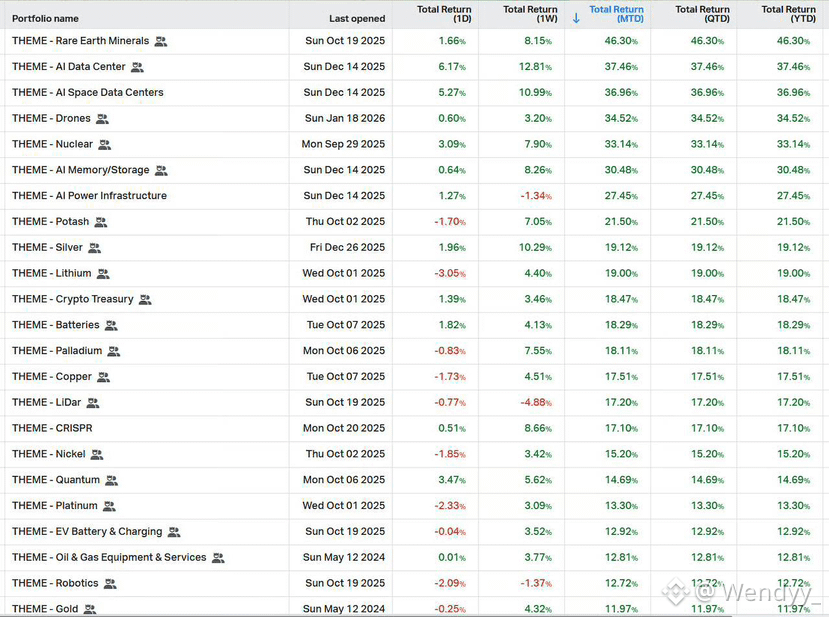Open THEME - AI Power Infrastructure portfolio
This screenshot has width=829, height=617.
click(89, 196)
